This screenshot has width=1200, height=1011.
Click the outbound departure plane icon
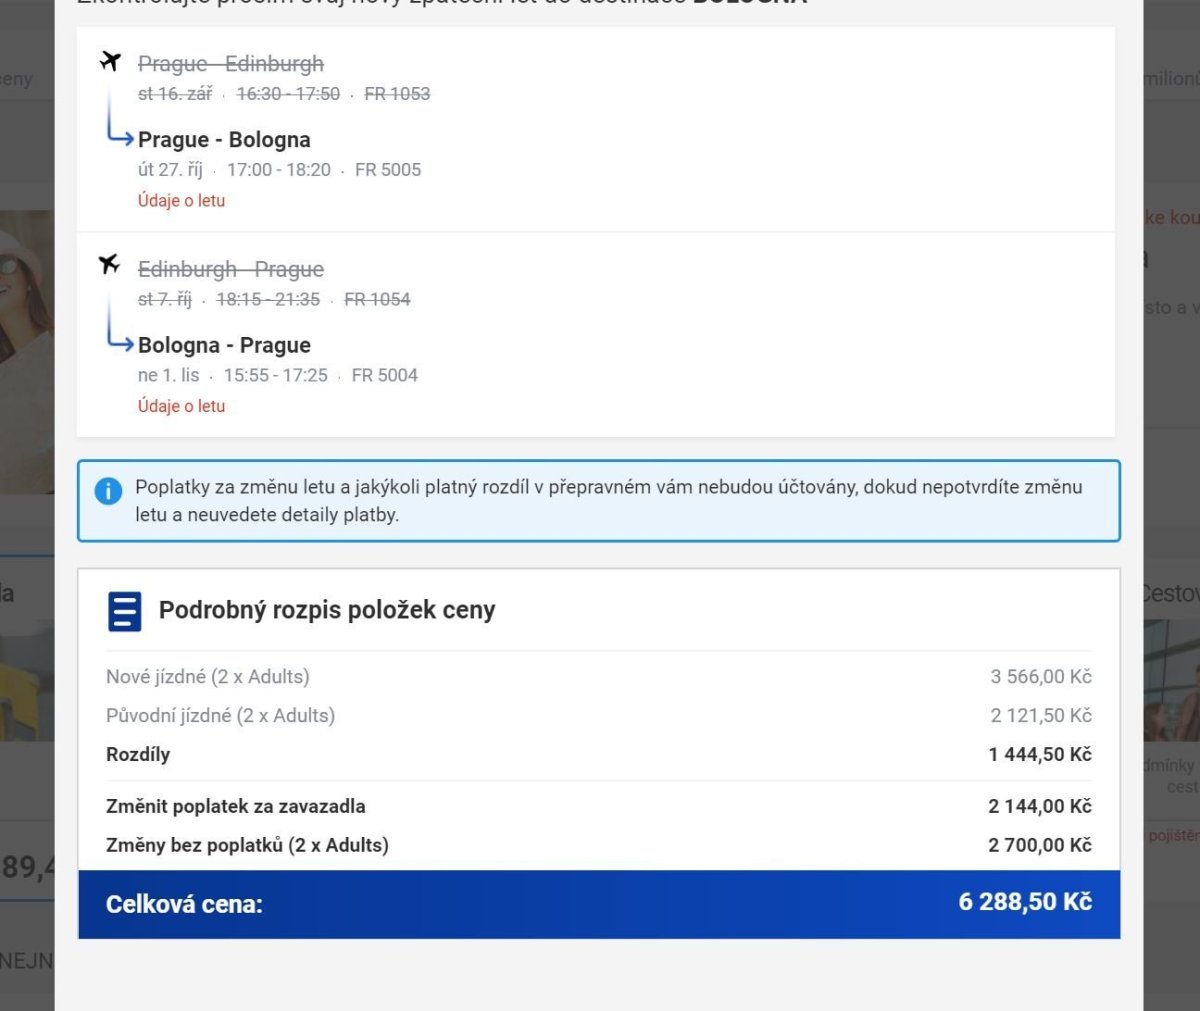(110, 62)
